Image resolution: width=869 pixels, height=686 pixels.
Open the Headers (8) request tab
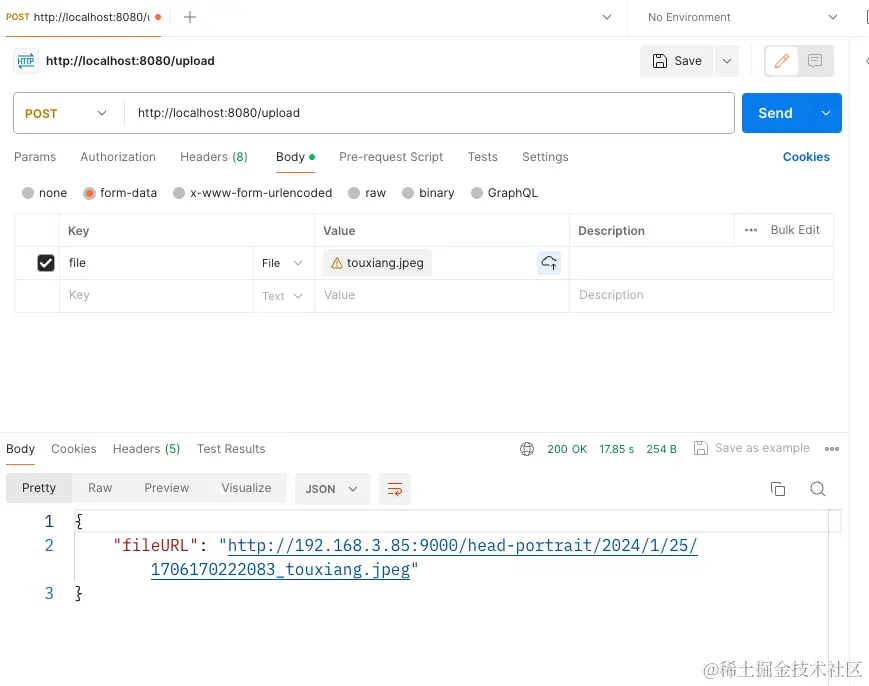[214, 157]
